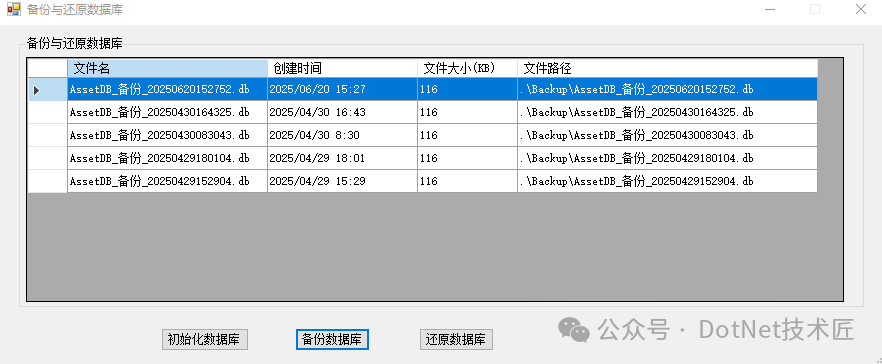The image size is (882, 364).
Task: Select row AssetDB_备份_20250429180104.db
Action: tap(422, 159)
